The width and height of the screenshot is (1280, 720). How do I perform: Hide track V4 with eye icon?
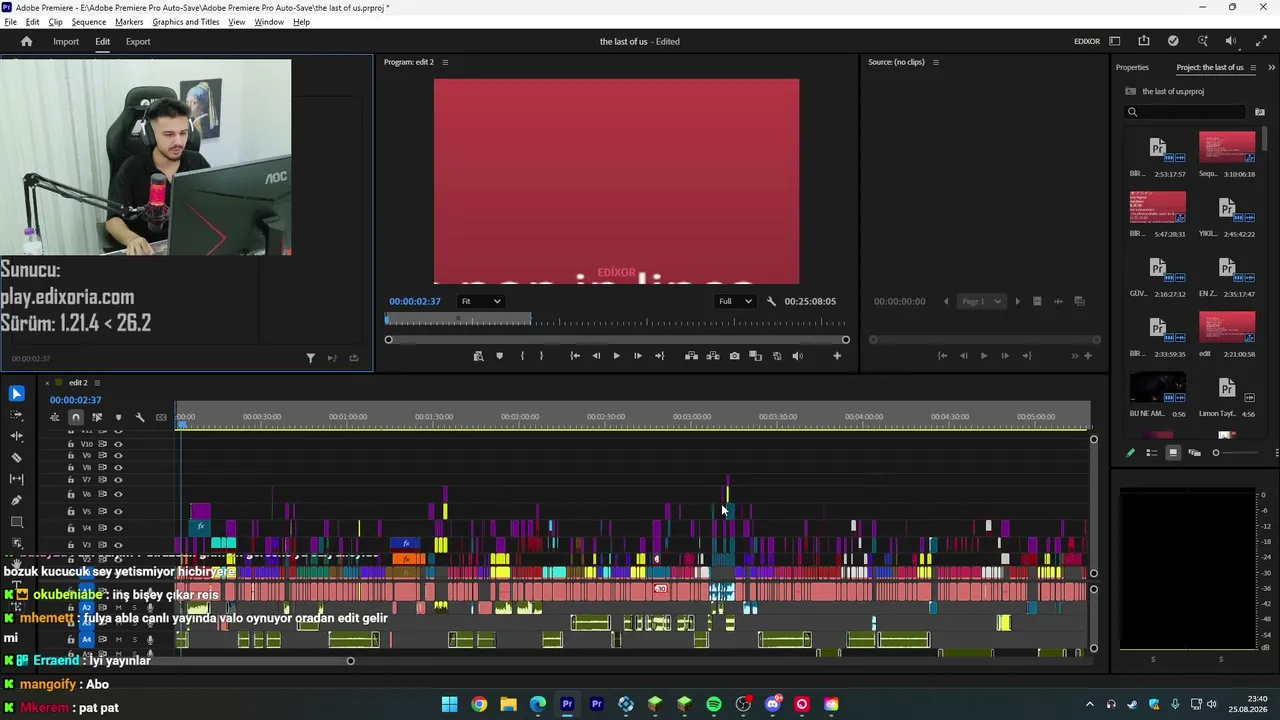[118, 528]
